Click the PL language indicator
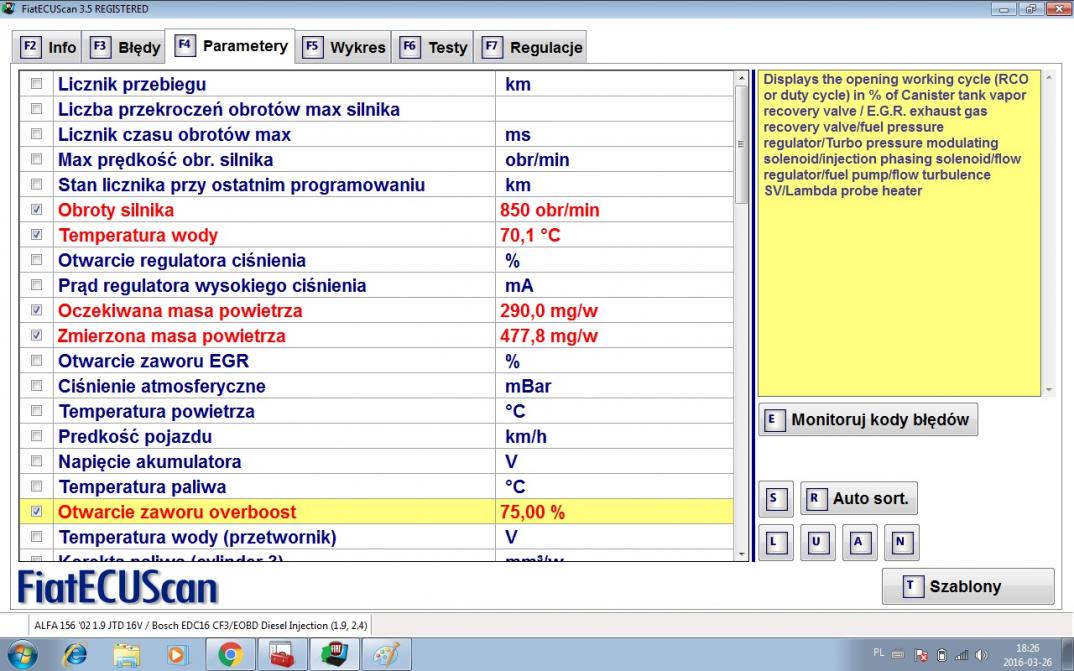1074x671 pixels. coord(878,653)
